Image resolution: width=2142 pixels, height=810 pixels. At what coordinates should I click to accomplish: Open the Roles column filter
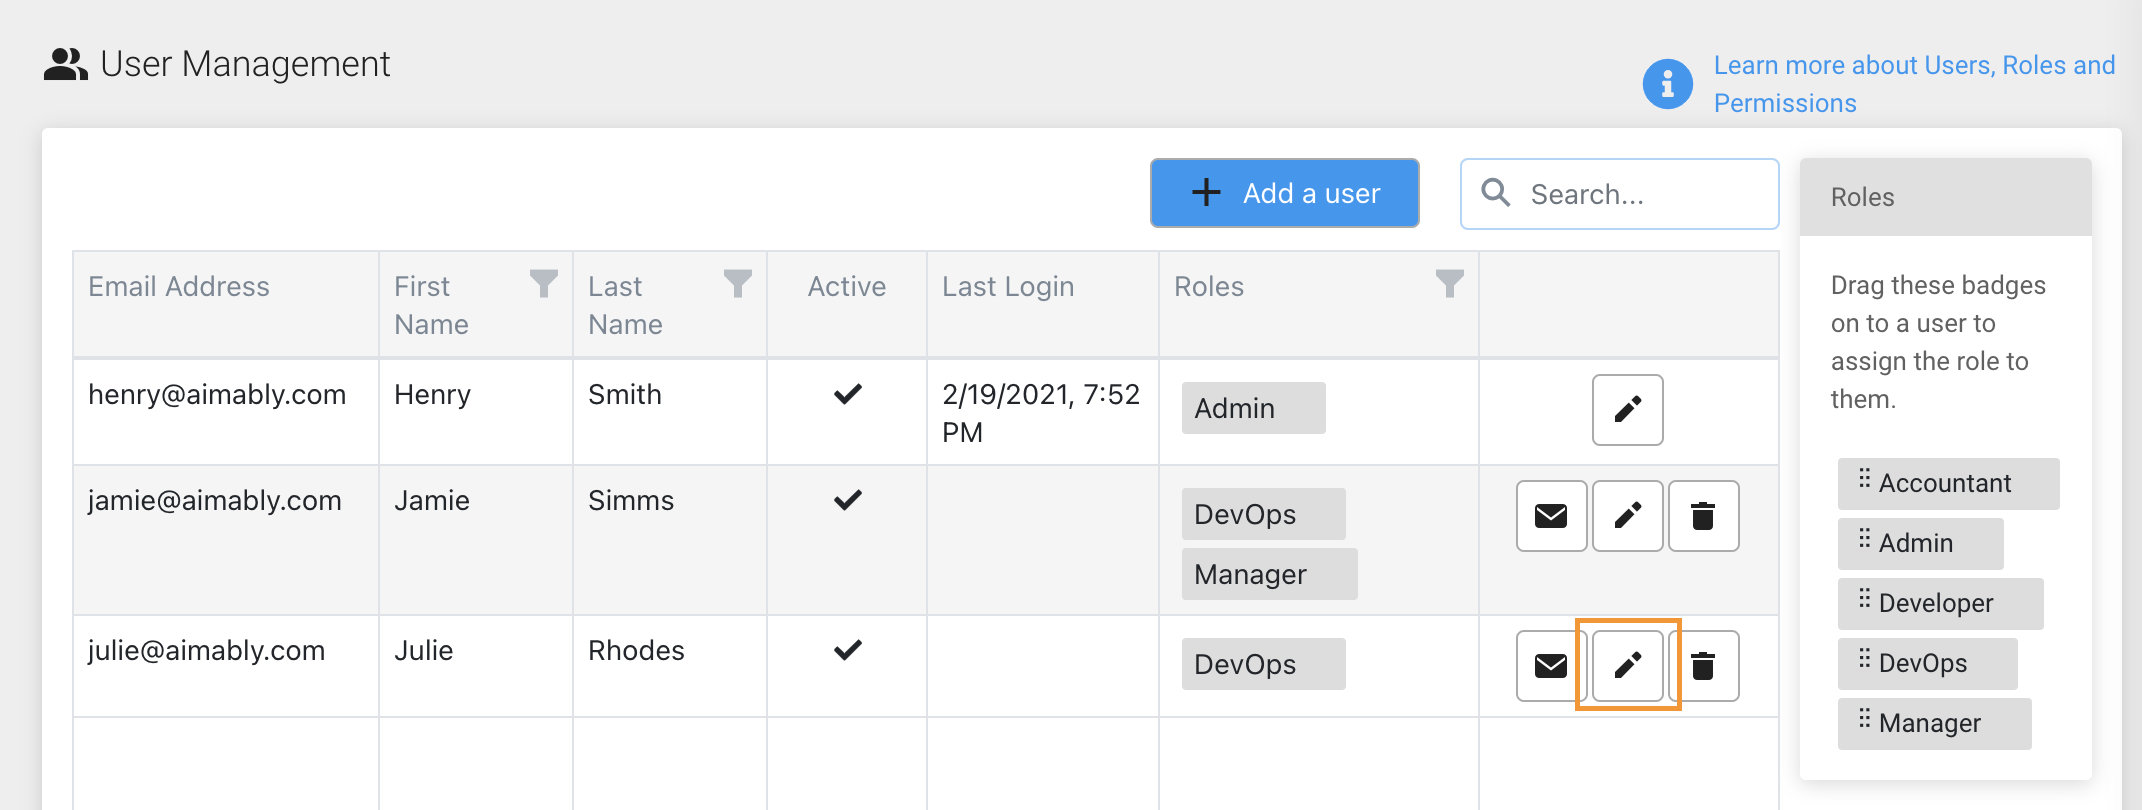click(1449, 284)
